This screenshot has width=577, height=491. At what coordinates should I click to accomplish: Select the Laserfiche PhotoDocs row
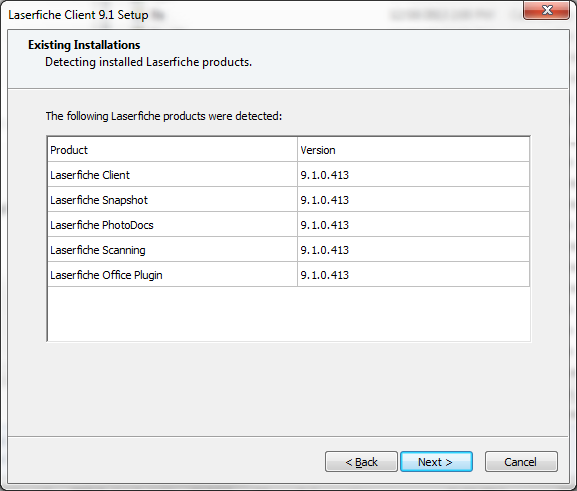(288, 225)
